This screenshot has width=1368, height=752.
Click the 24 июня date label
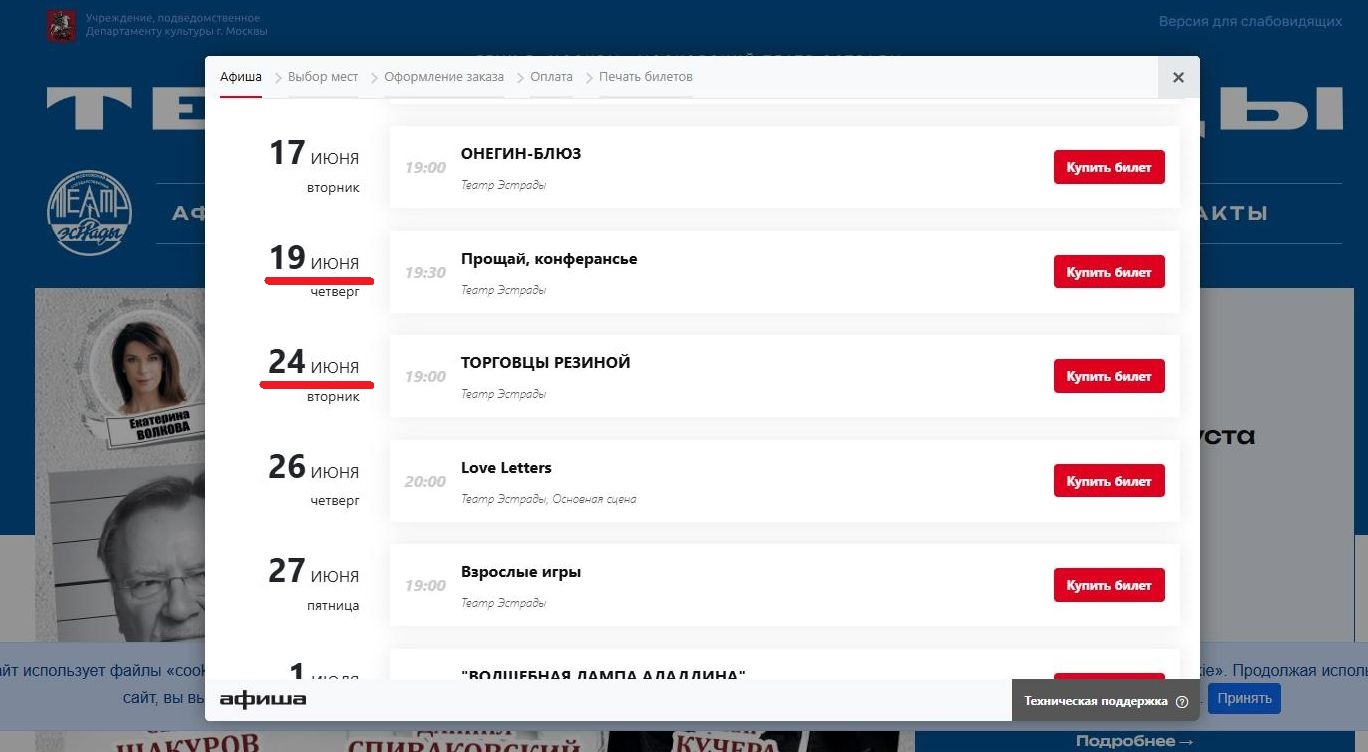tap(314, 363)
